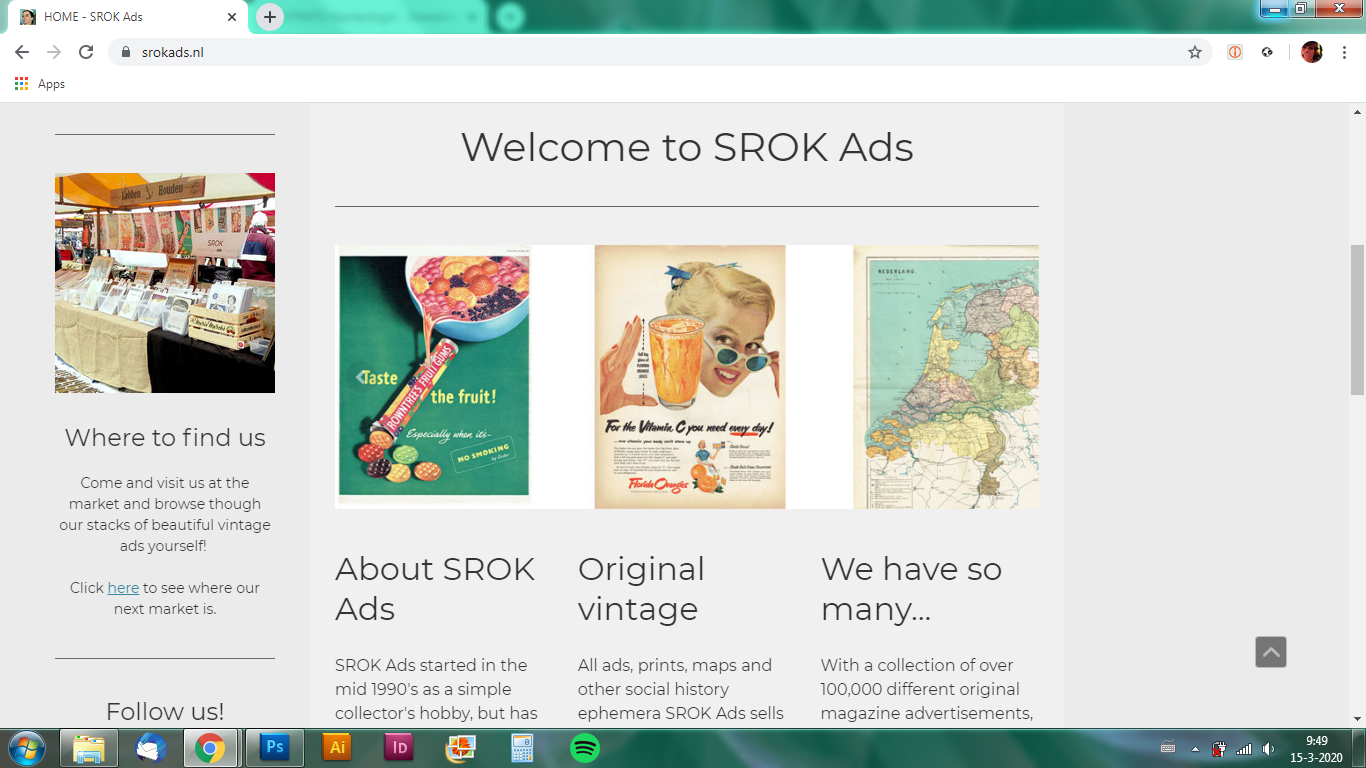Screen dimensions: 1366x768
Task: Click the 'Original vintage' heading
Action: 641,588
